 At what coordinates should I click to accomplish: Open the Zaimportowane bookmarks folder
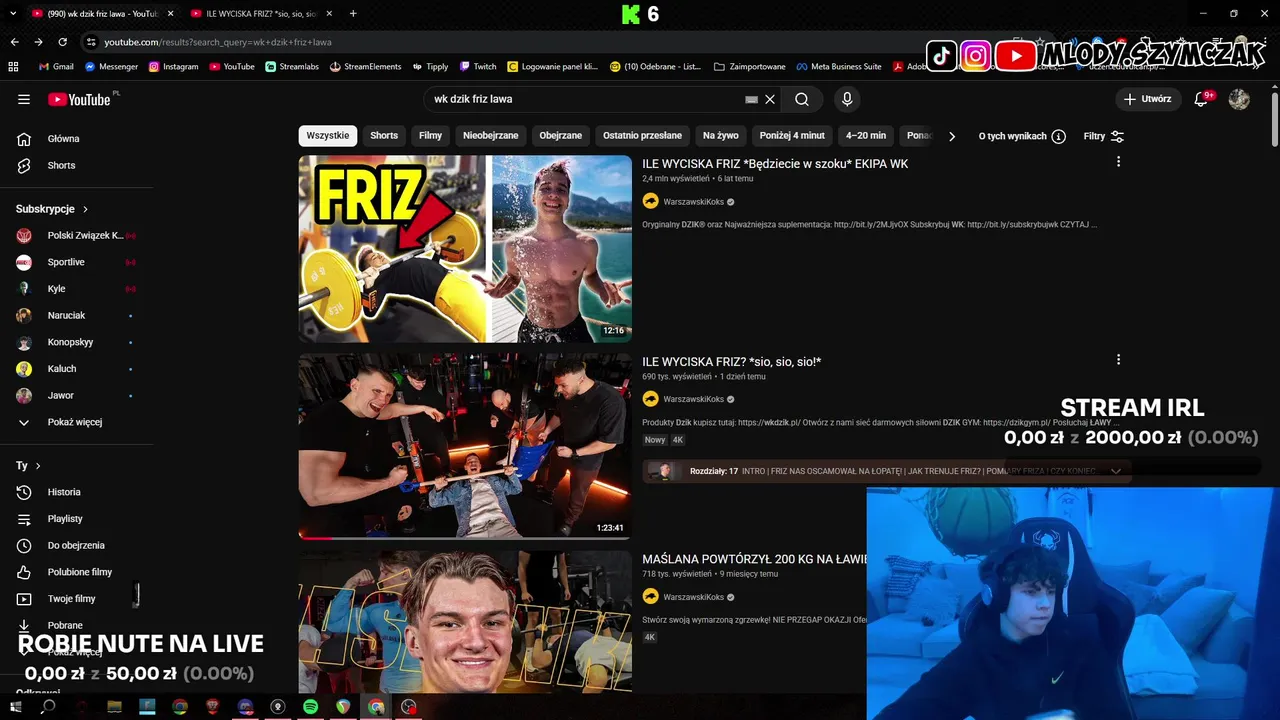point(750,67)
